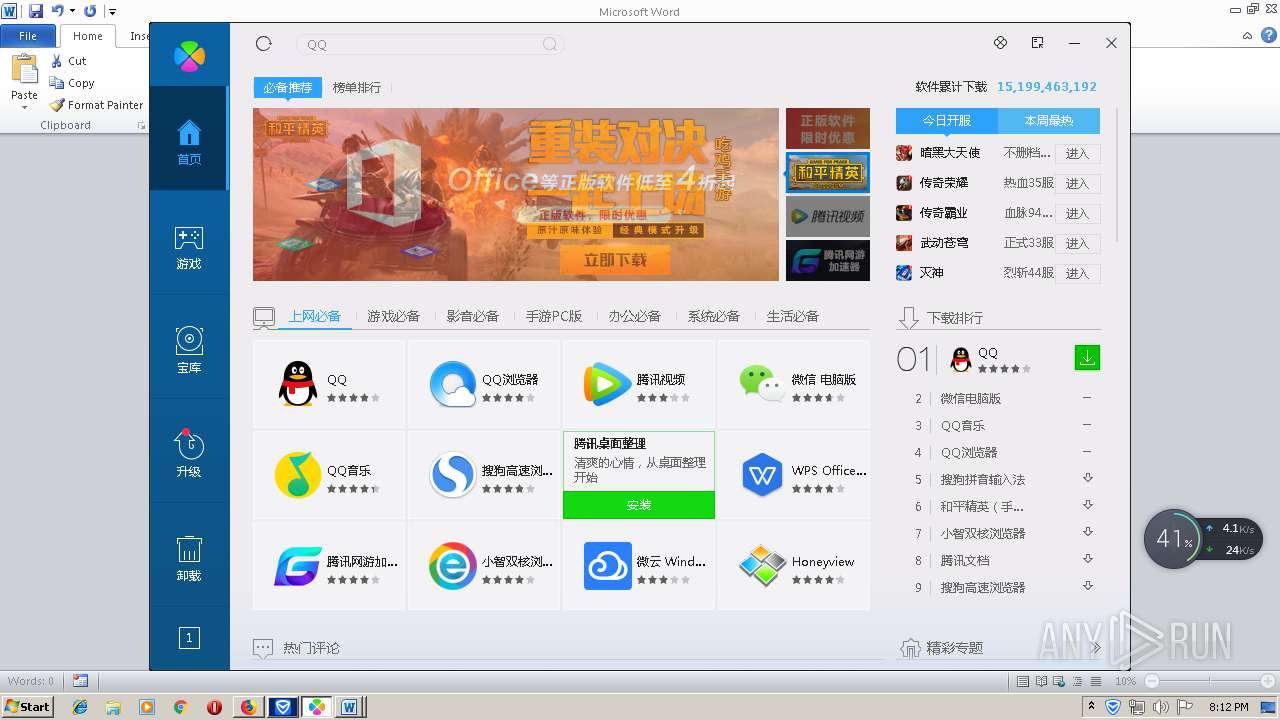Image resolution: width=1280 pixels, height=720 pixels.
Task: Select the WPS Office app icon
Action: (x=762, y=475)
